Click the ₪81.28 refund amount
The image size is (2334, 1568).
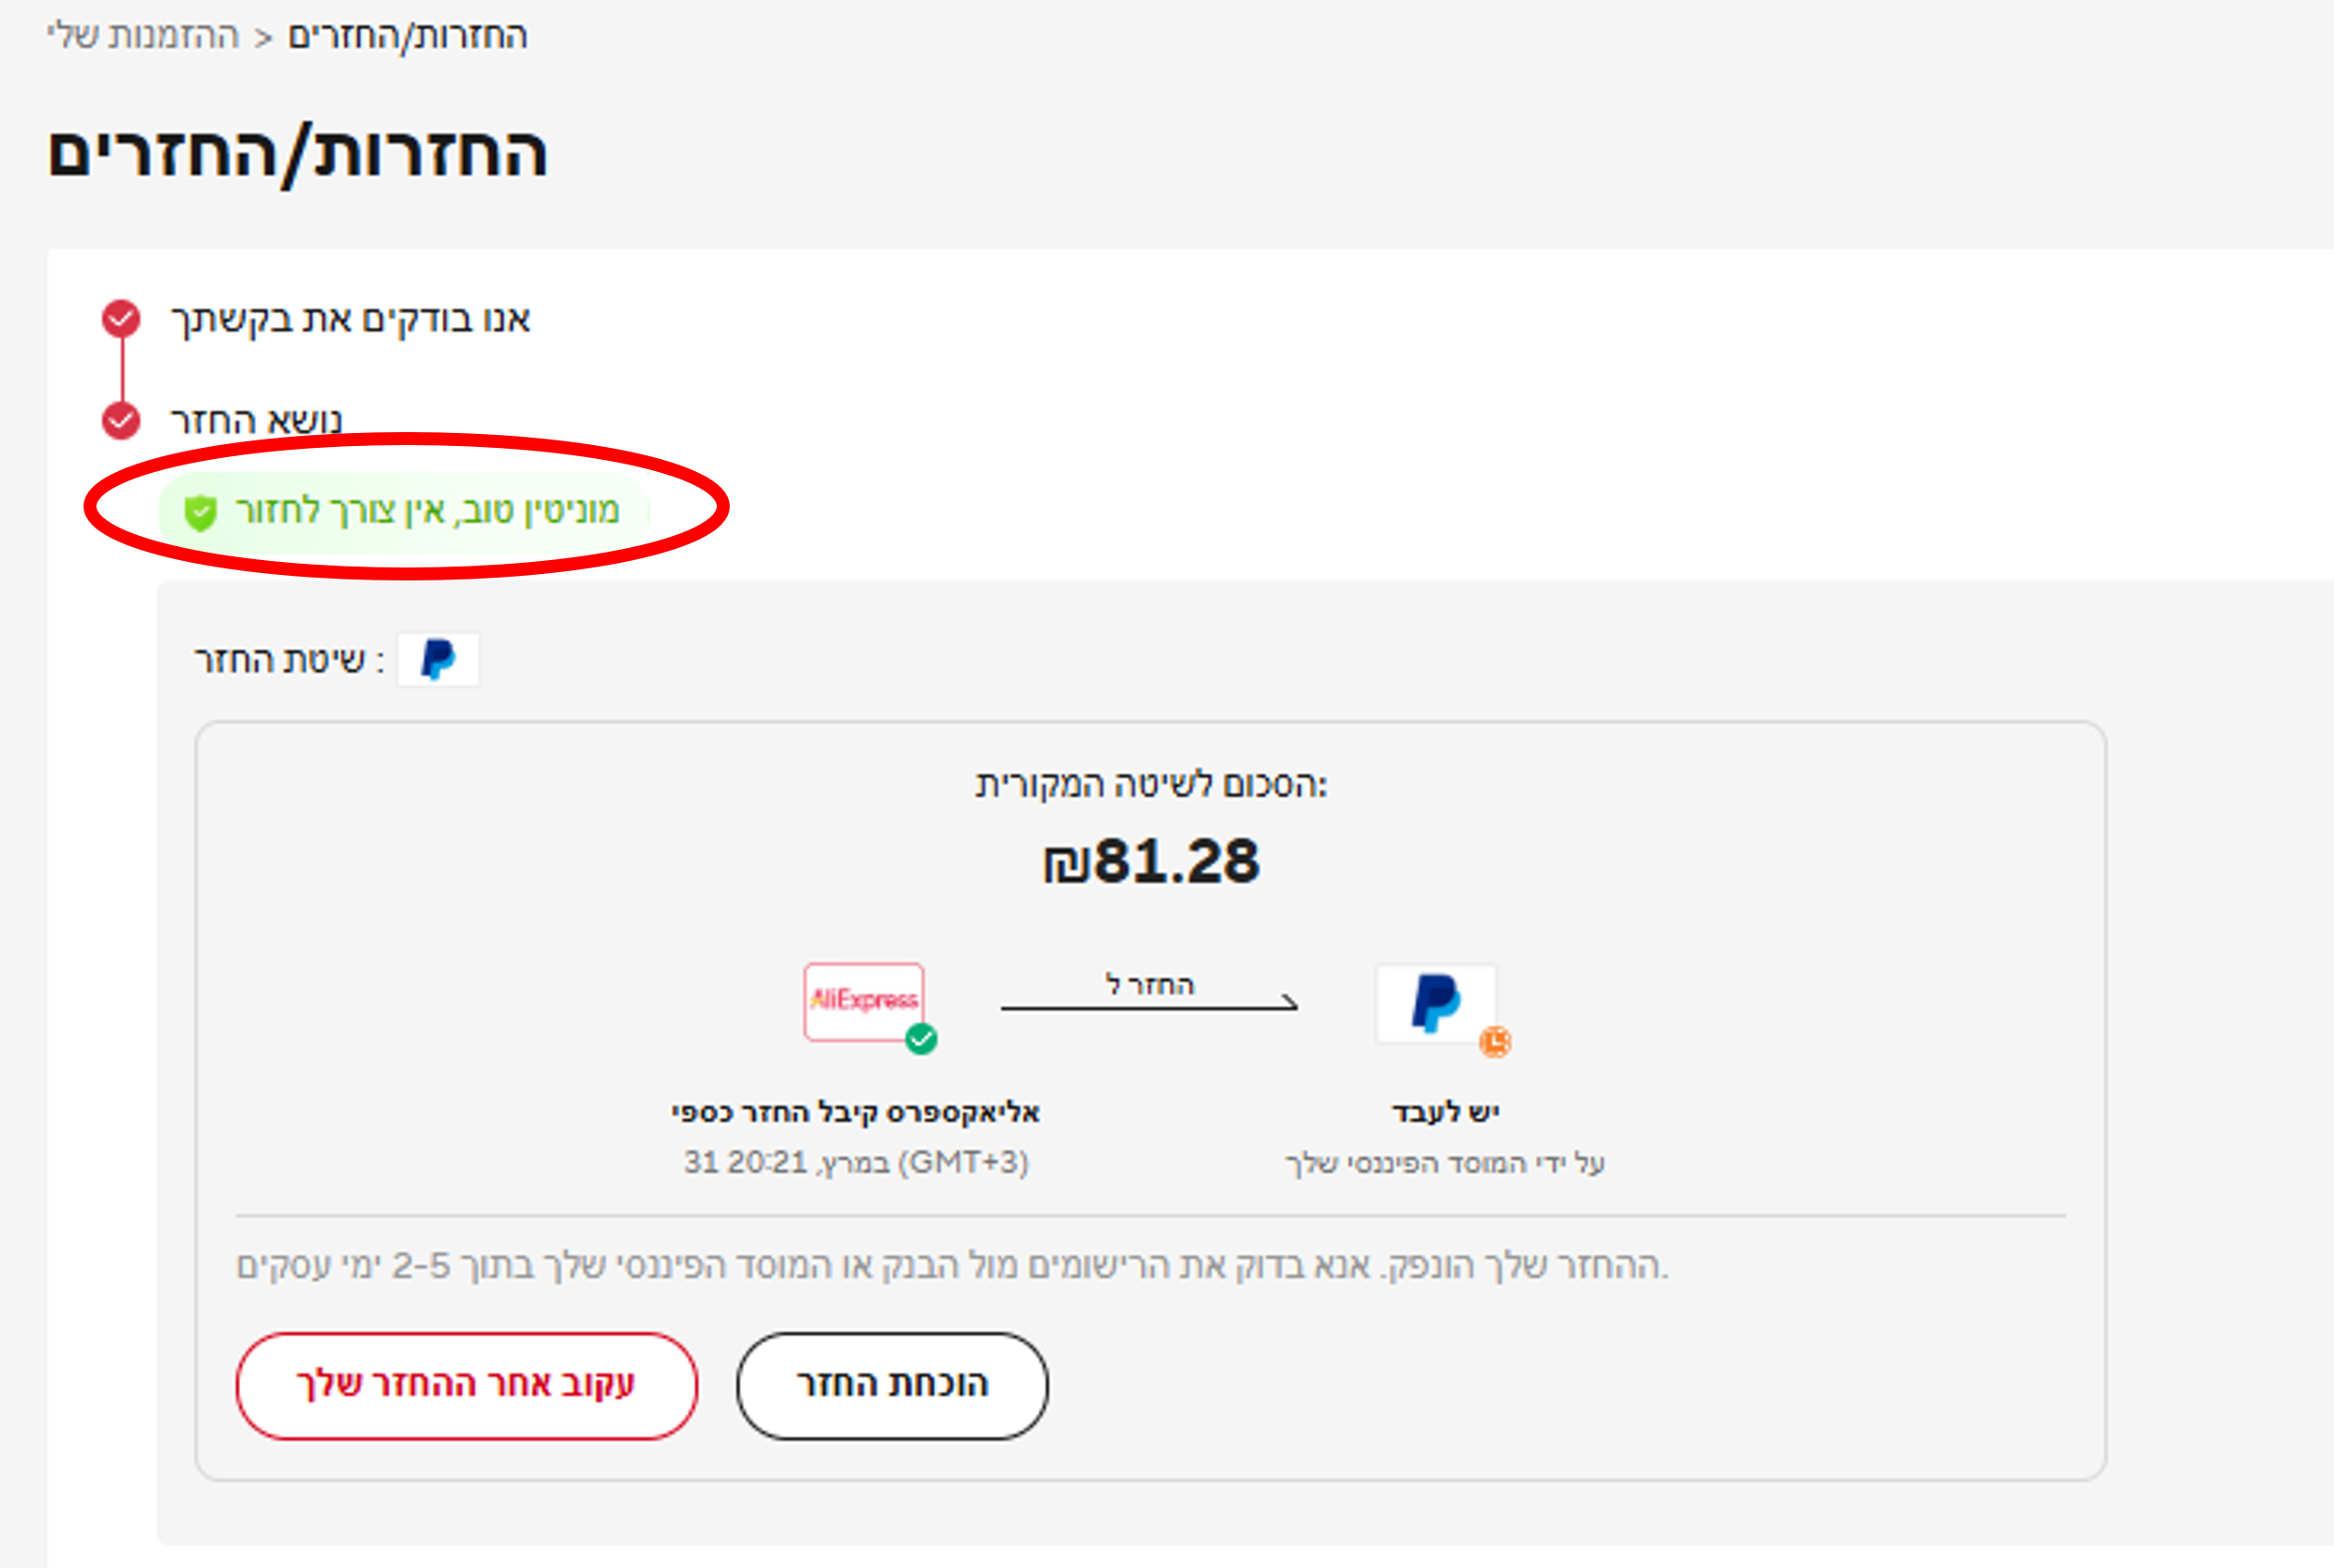[x=1150, y=861]
